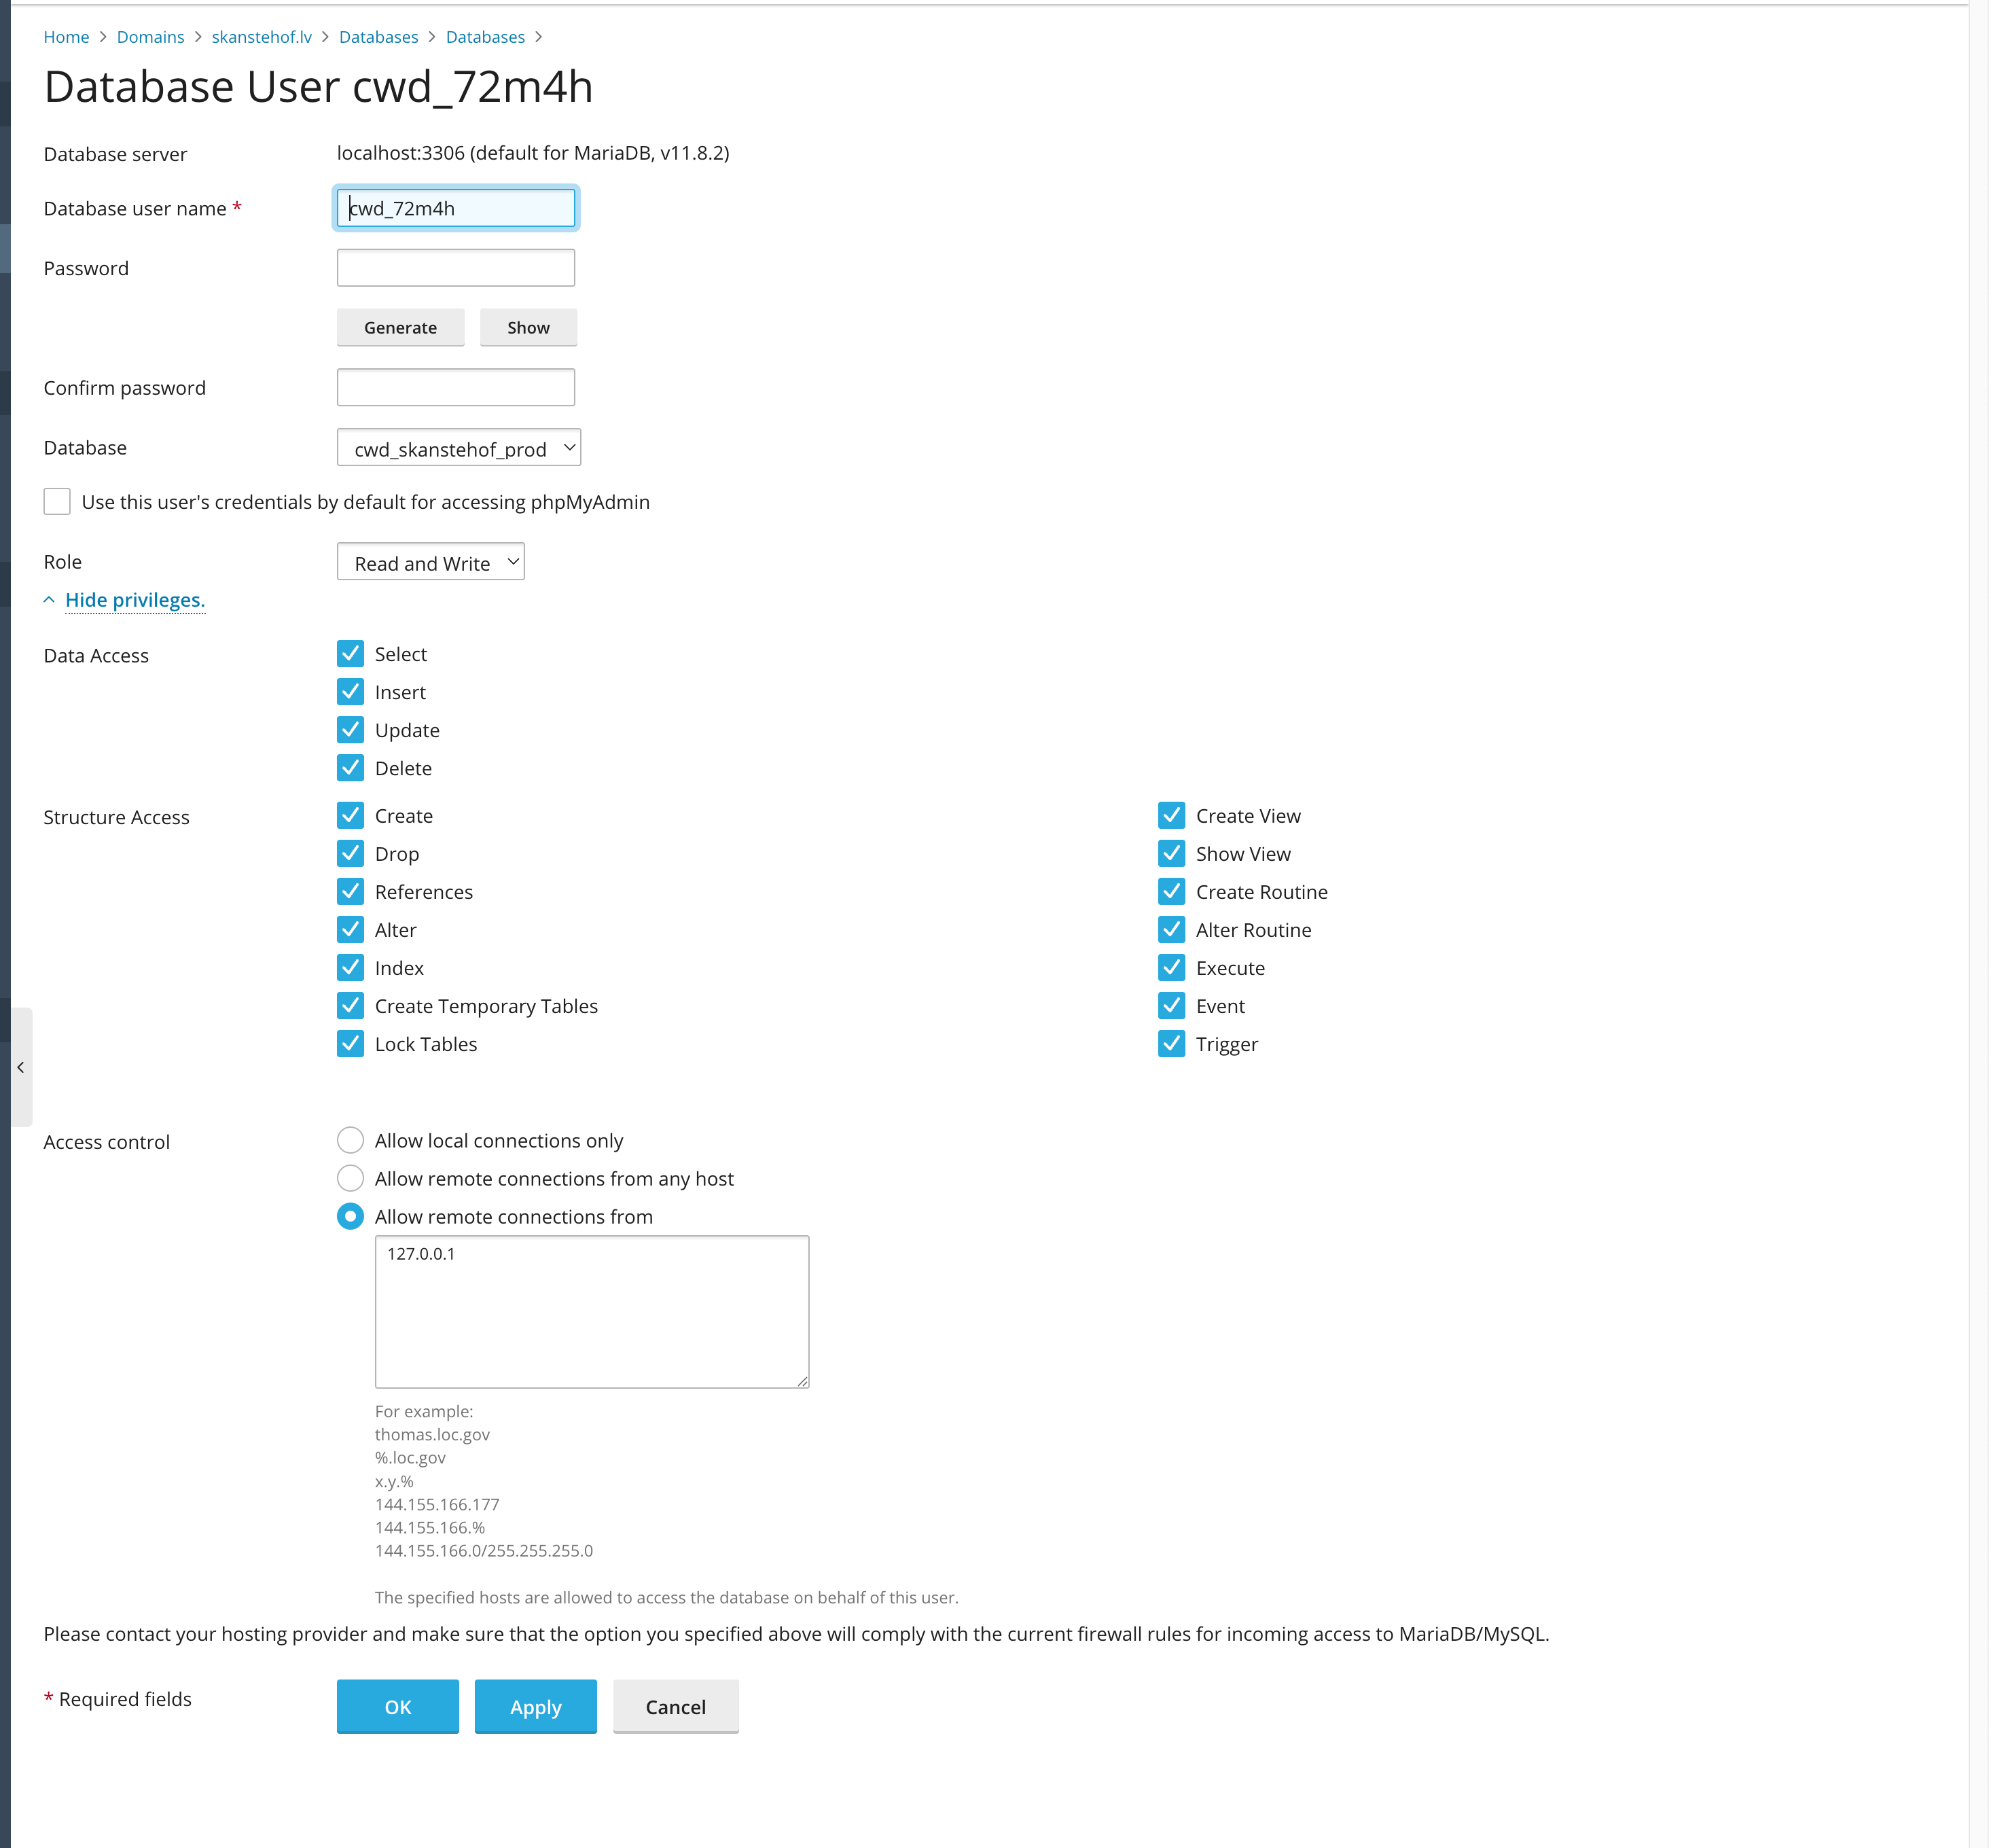Disable the Create Routine privilege
The height and width of the screenshot is (1848, 1989).
(1172, 892)
